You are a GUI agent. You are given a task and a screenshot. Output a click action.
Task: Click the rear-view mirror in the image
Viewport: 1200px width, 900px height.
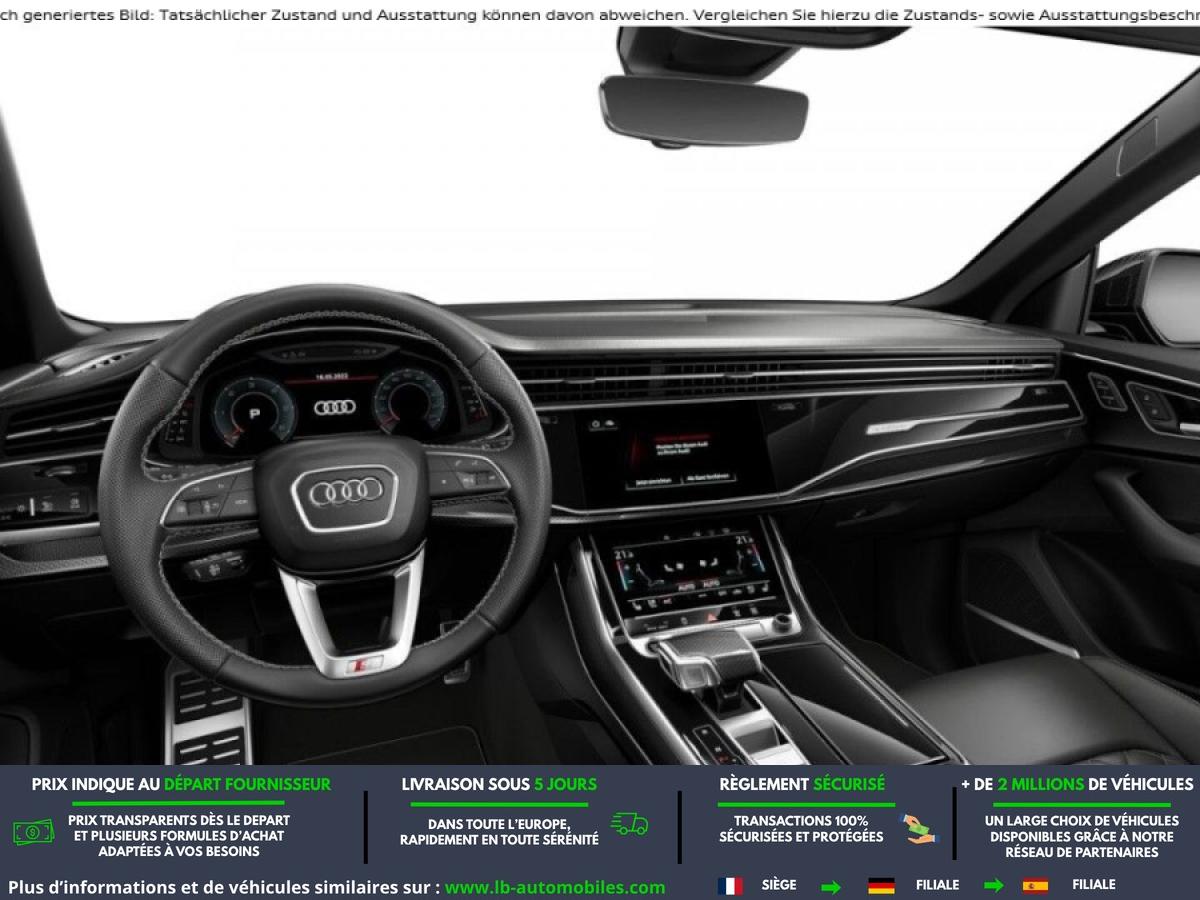pyautogui.click(x=704, y=111)
